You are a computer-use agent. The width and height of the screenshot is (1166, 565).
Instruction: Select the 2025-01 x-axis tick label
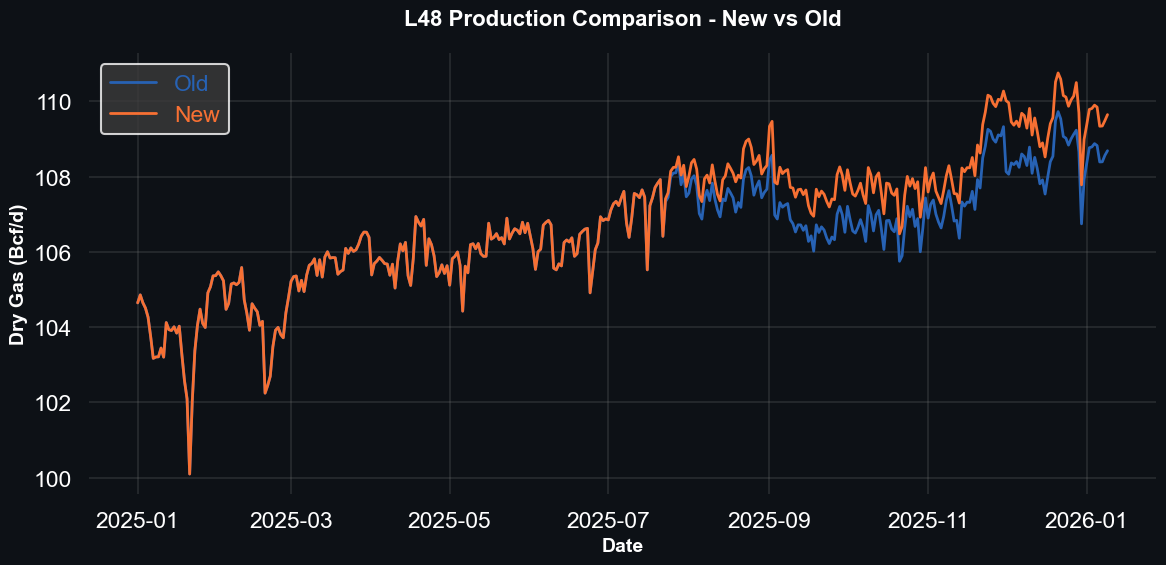pos(138,520)
